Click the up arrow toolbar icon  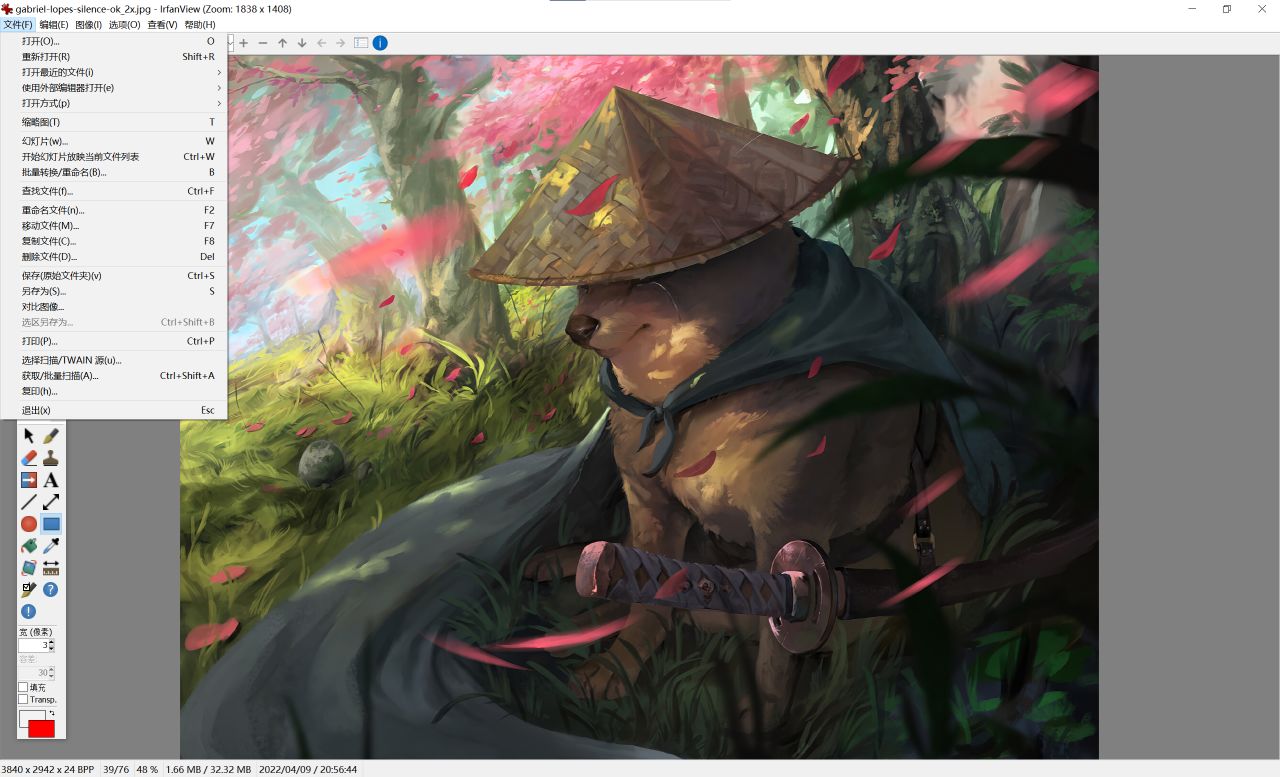283,43
